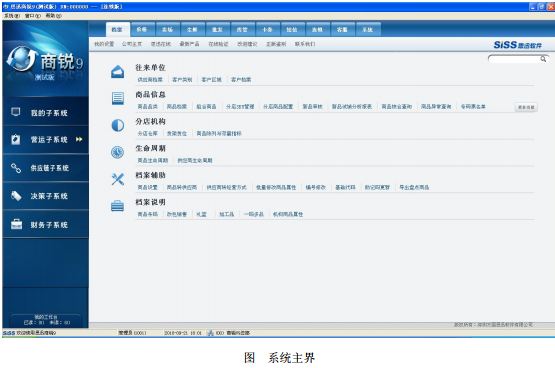Open 基础代码 under 档案辅助
The image size is (555, 368).
345,187
